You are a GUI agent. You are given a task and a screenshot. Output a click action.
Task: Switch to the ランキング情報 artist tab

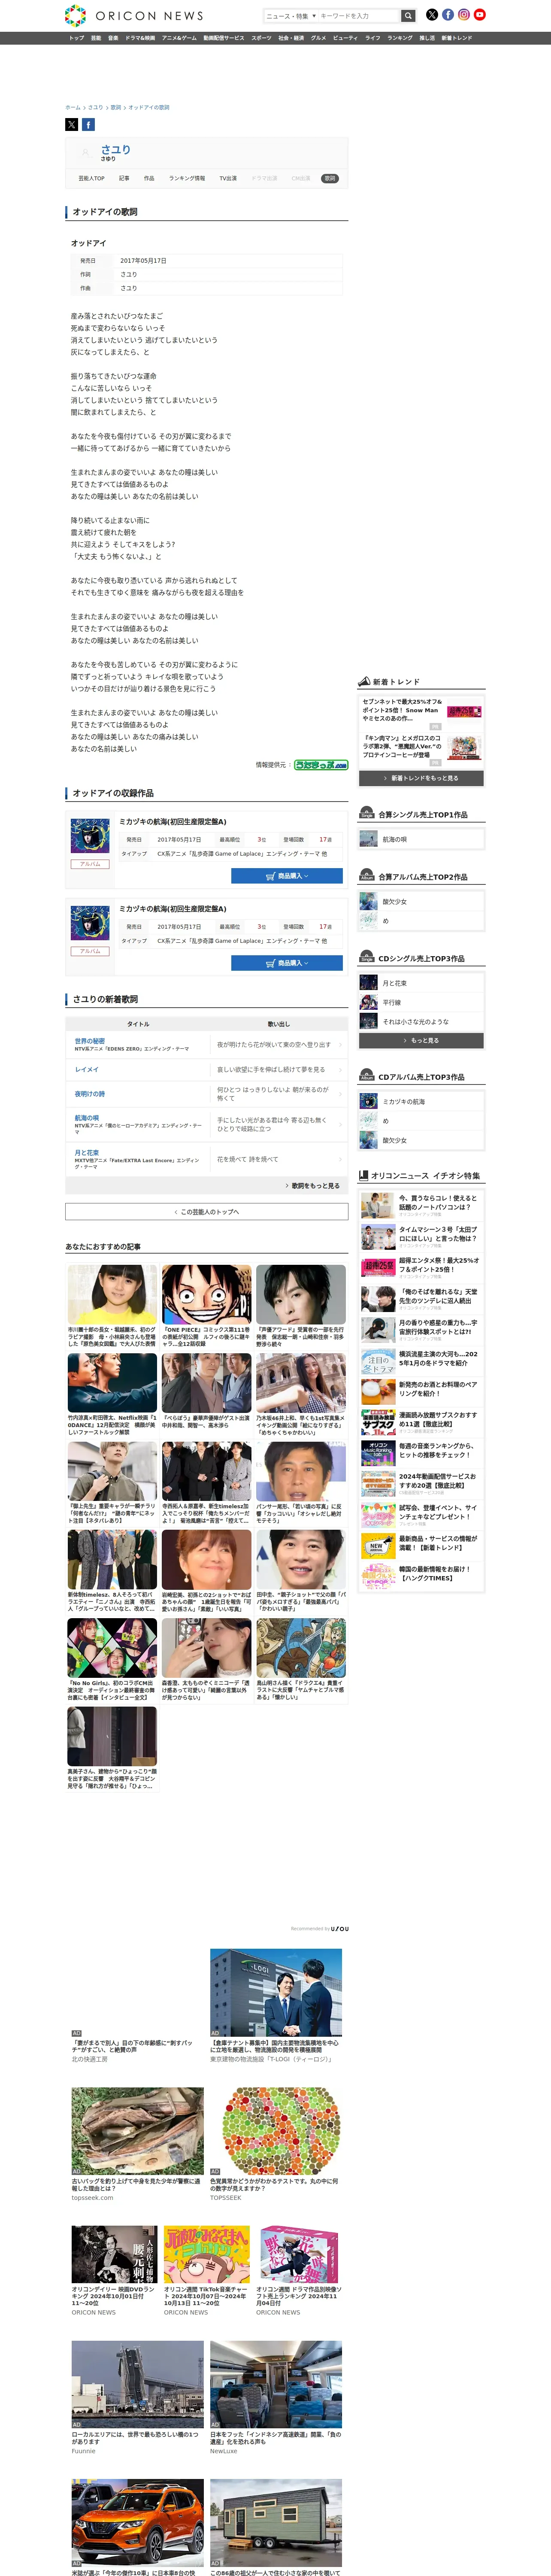pyautogui.click(x=187, y=178)
